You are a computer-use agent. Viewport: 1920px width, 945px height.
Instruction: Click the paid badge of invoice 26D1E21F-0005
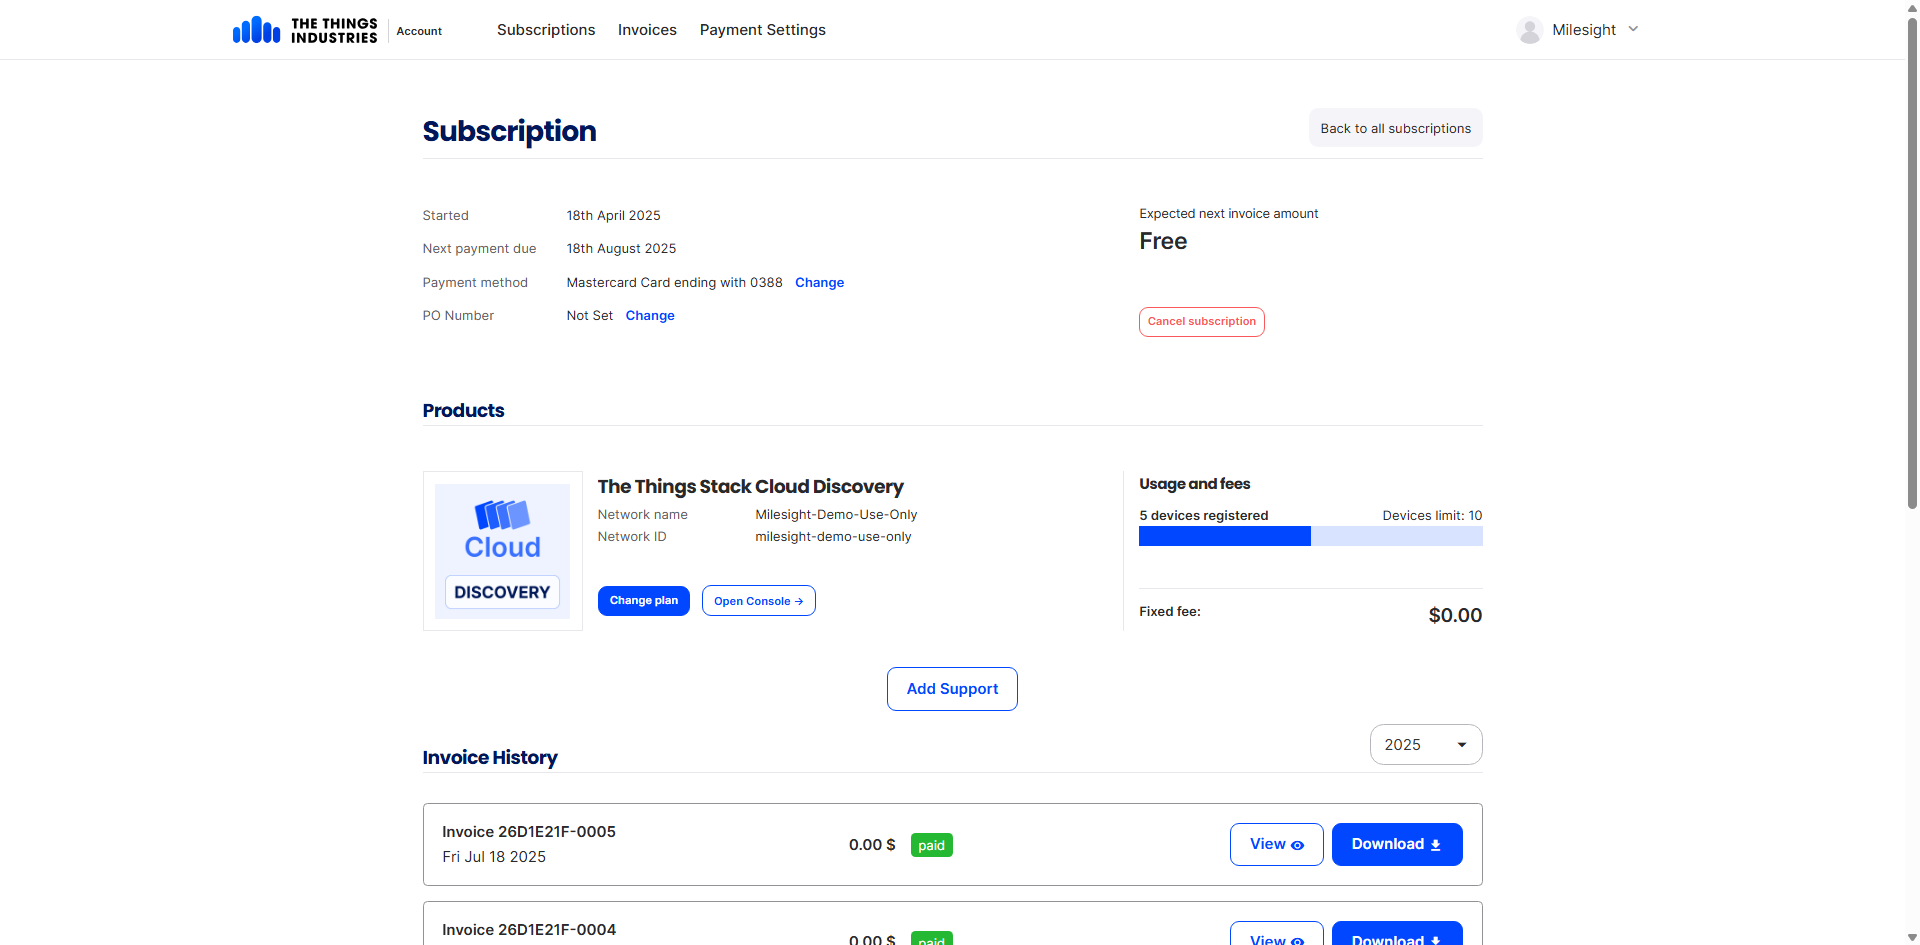click(931, 845)
